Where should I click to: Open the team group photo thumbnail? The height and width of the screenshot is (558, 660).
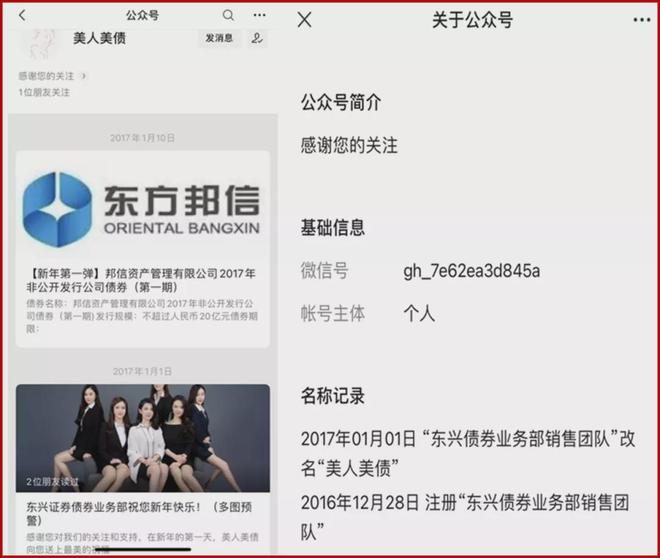click(143, 438)
